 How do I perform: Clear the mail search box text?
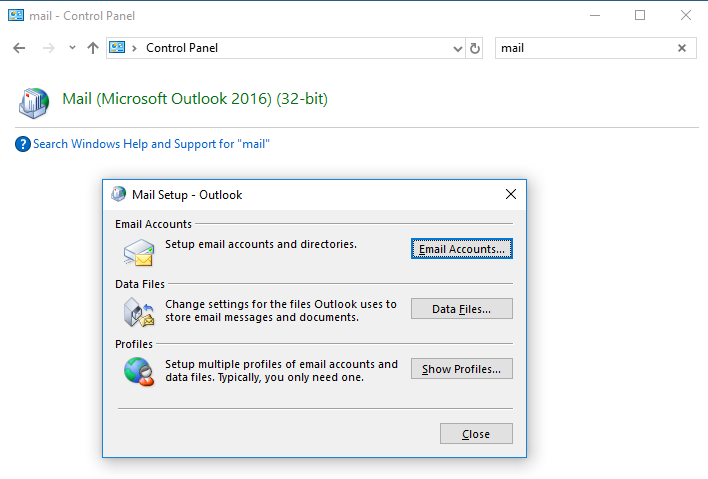click(682, 48)
